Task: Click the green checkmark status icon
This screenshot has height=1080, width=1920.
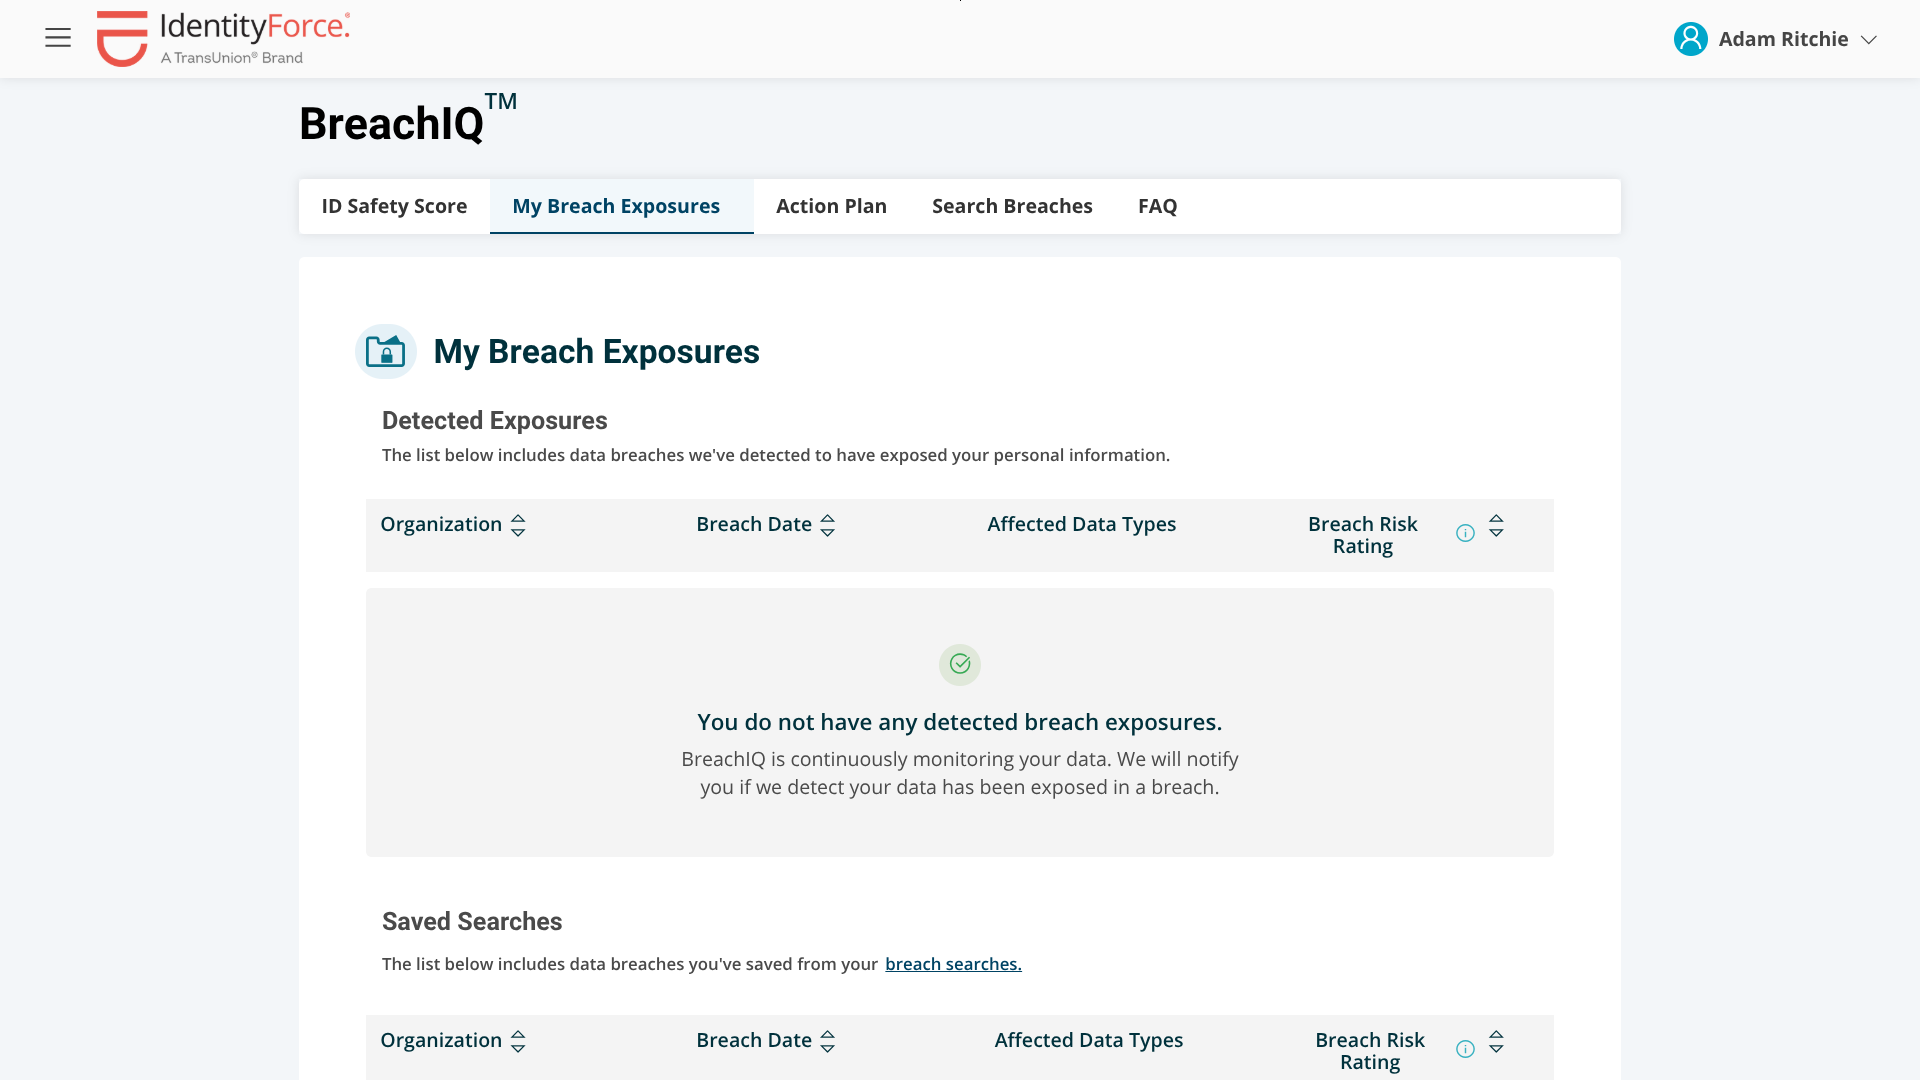Action: click(960, 664)
